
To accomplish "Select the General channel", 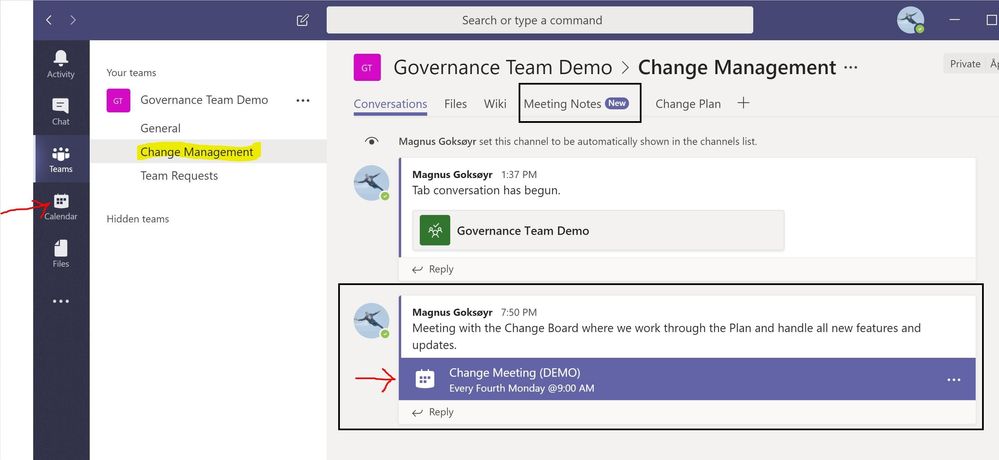I will (161, 128).
